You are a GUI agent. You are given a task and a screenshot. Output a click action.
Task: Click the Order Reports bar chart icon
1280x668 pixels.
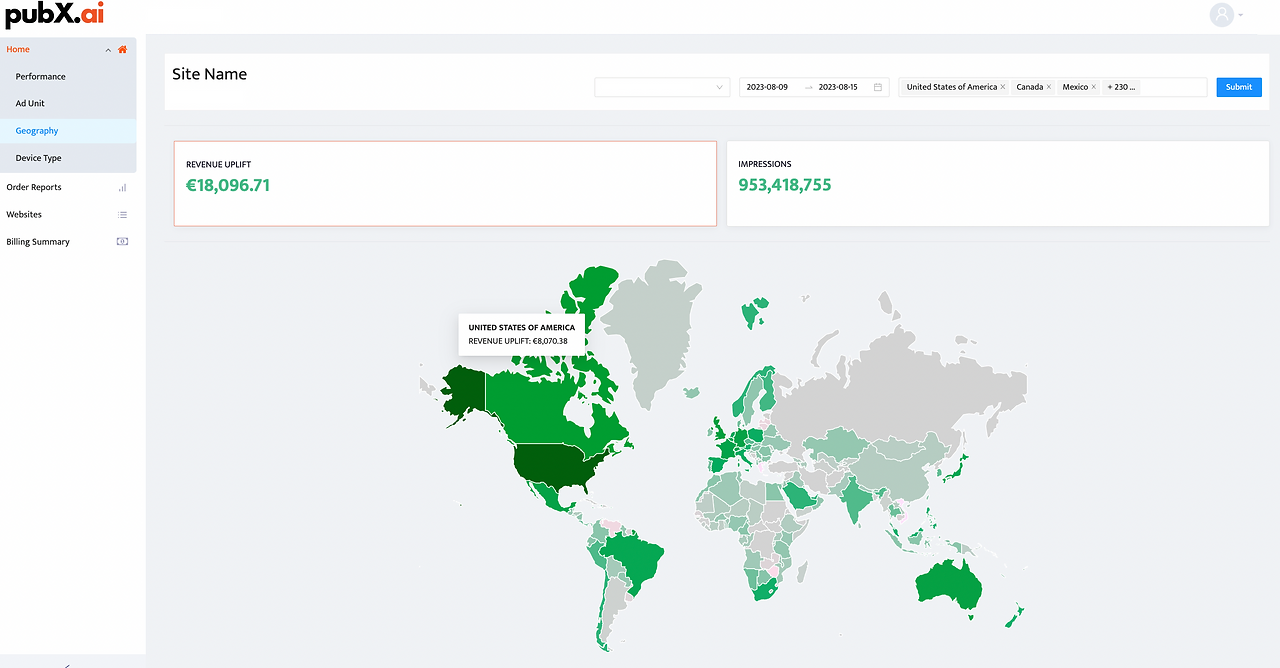(122, 187)
